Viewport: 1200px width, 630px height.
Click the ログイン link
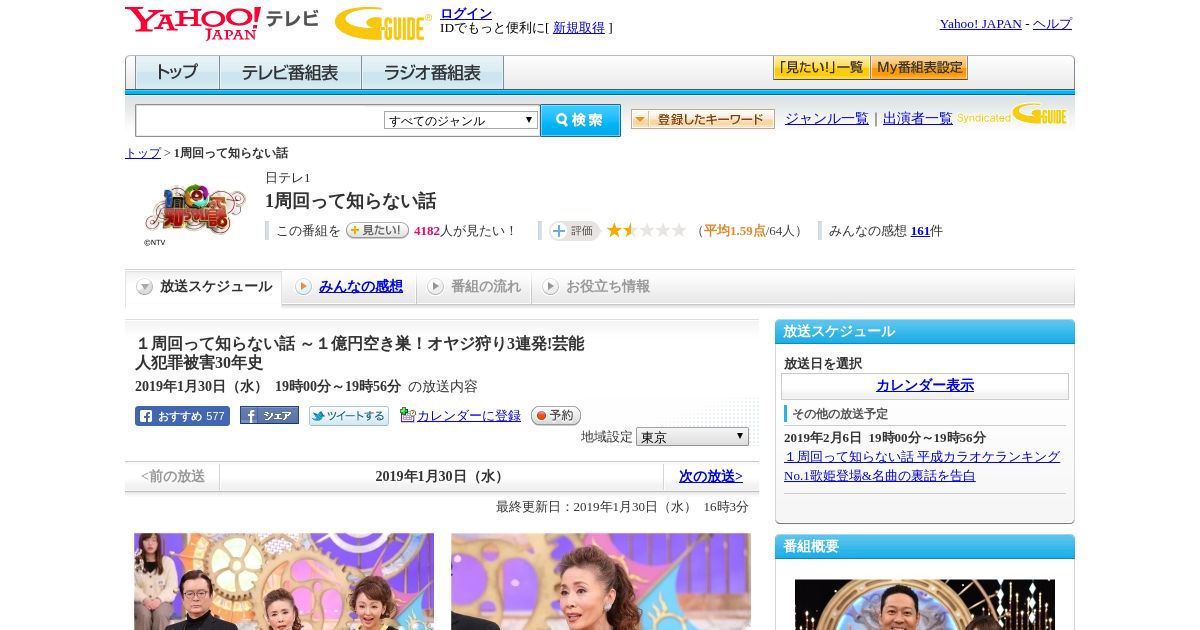466,13
